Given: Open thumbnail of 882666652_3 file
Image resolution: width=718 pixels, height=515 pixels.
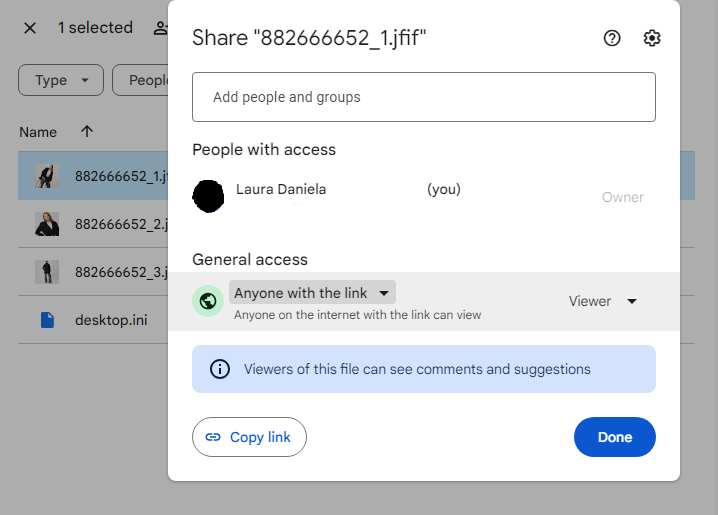Looking at the screenshot, I should (47, 272).
